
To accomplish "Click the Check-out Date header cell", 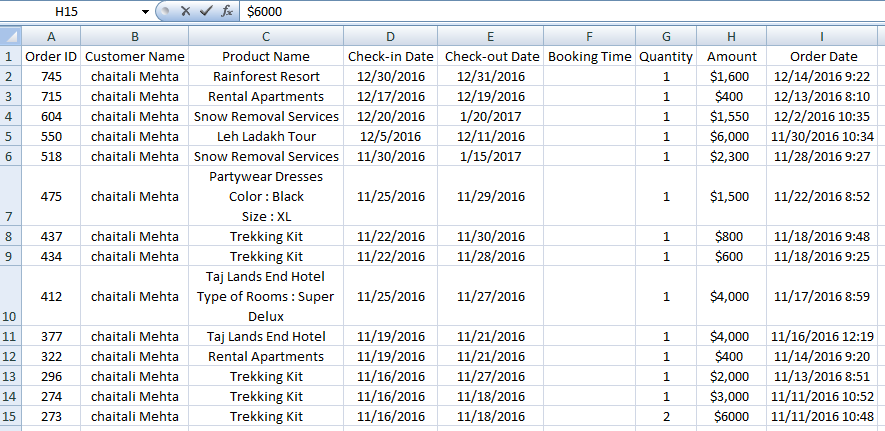I will click(x=490, y=56).
